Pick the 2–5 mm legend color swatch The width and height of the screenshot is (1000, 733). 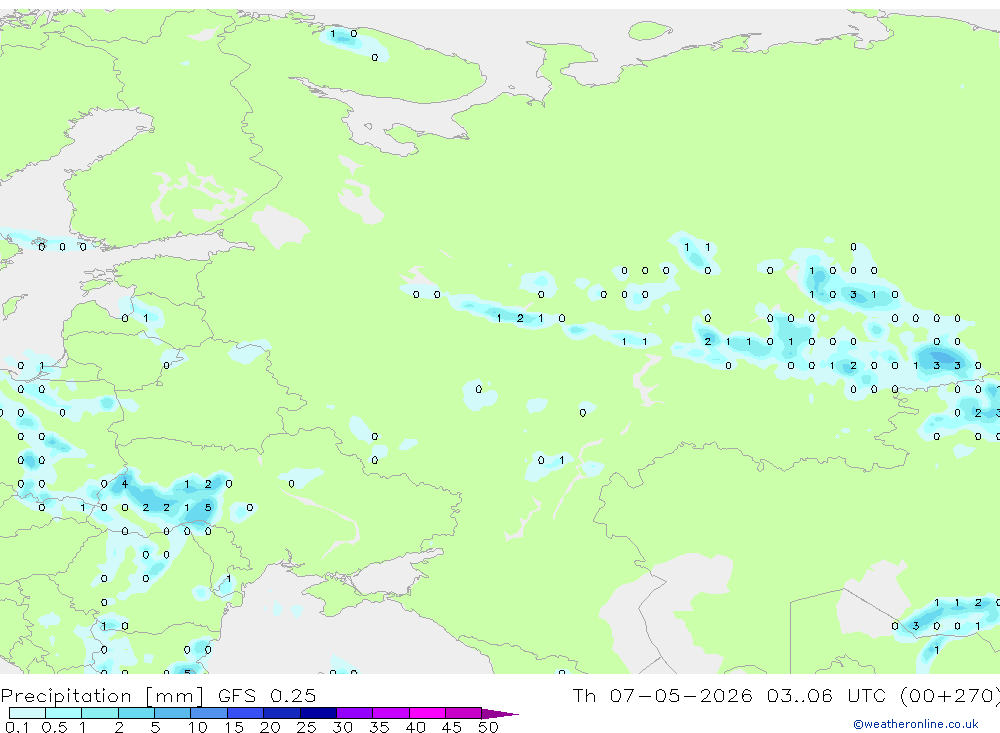tap(136, 713)
